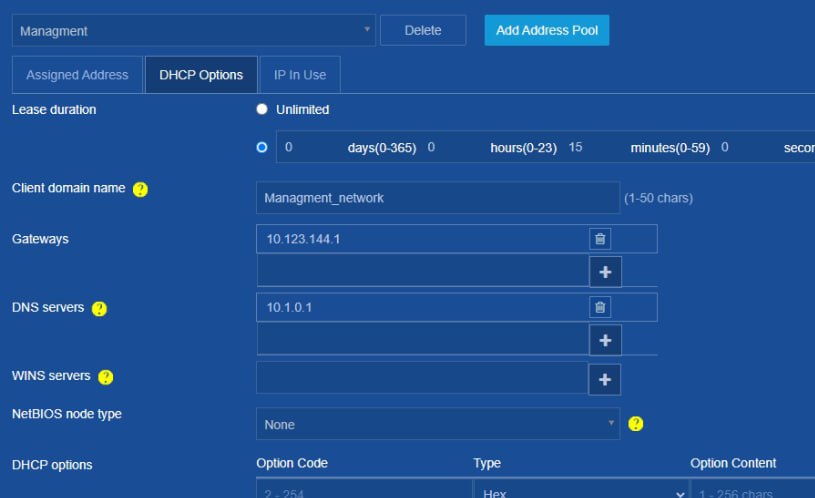Click the Delete button
This screenshot has width=815, height=498.
coord(423,30)
